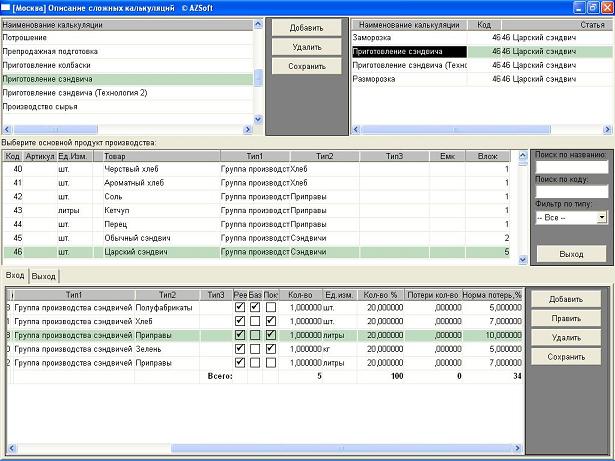
Task: Click scroll left arrow of input table
Action: click(12, 448)
